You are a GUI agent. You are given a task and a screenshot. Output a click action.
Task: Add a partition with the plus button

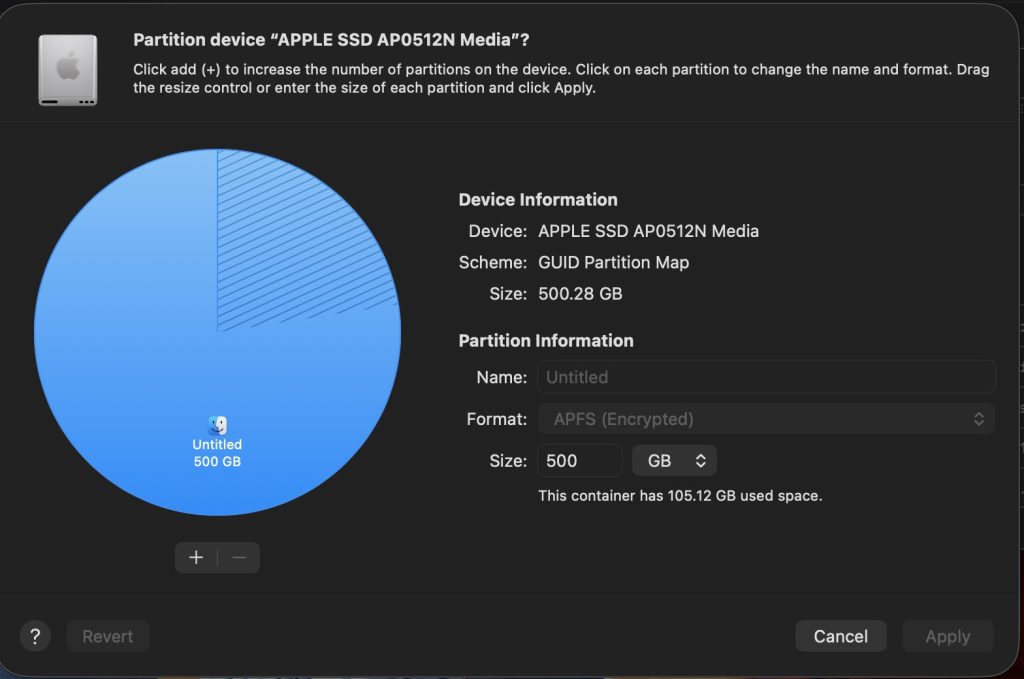pyautogui.click(x=196, y=558)
